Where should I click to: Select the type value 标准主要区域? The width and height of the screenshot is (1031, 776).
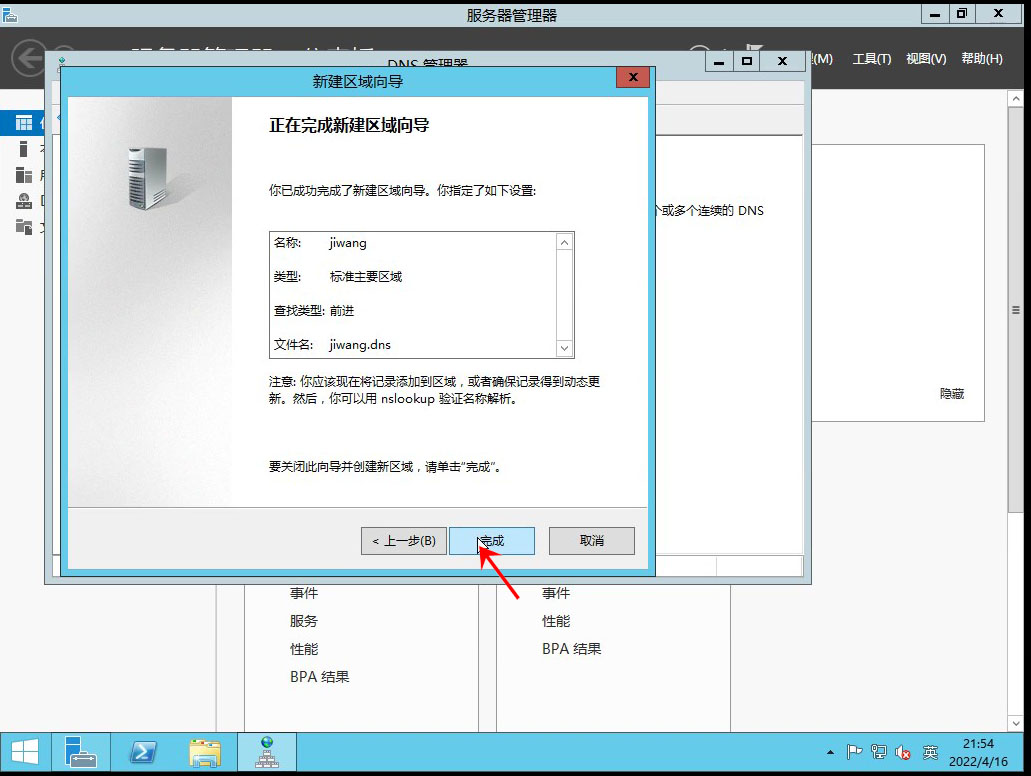pyautogui.click(x=366, y=277)
